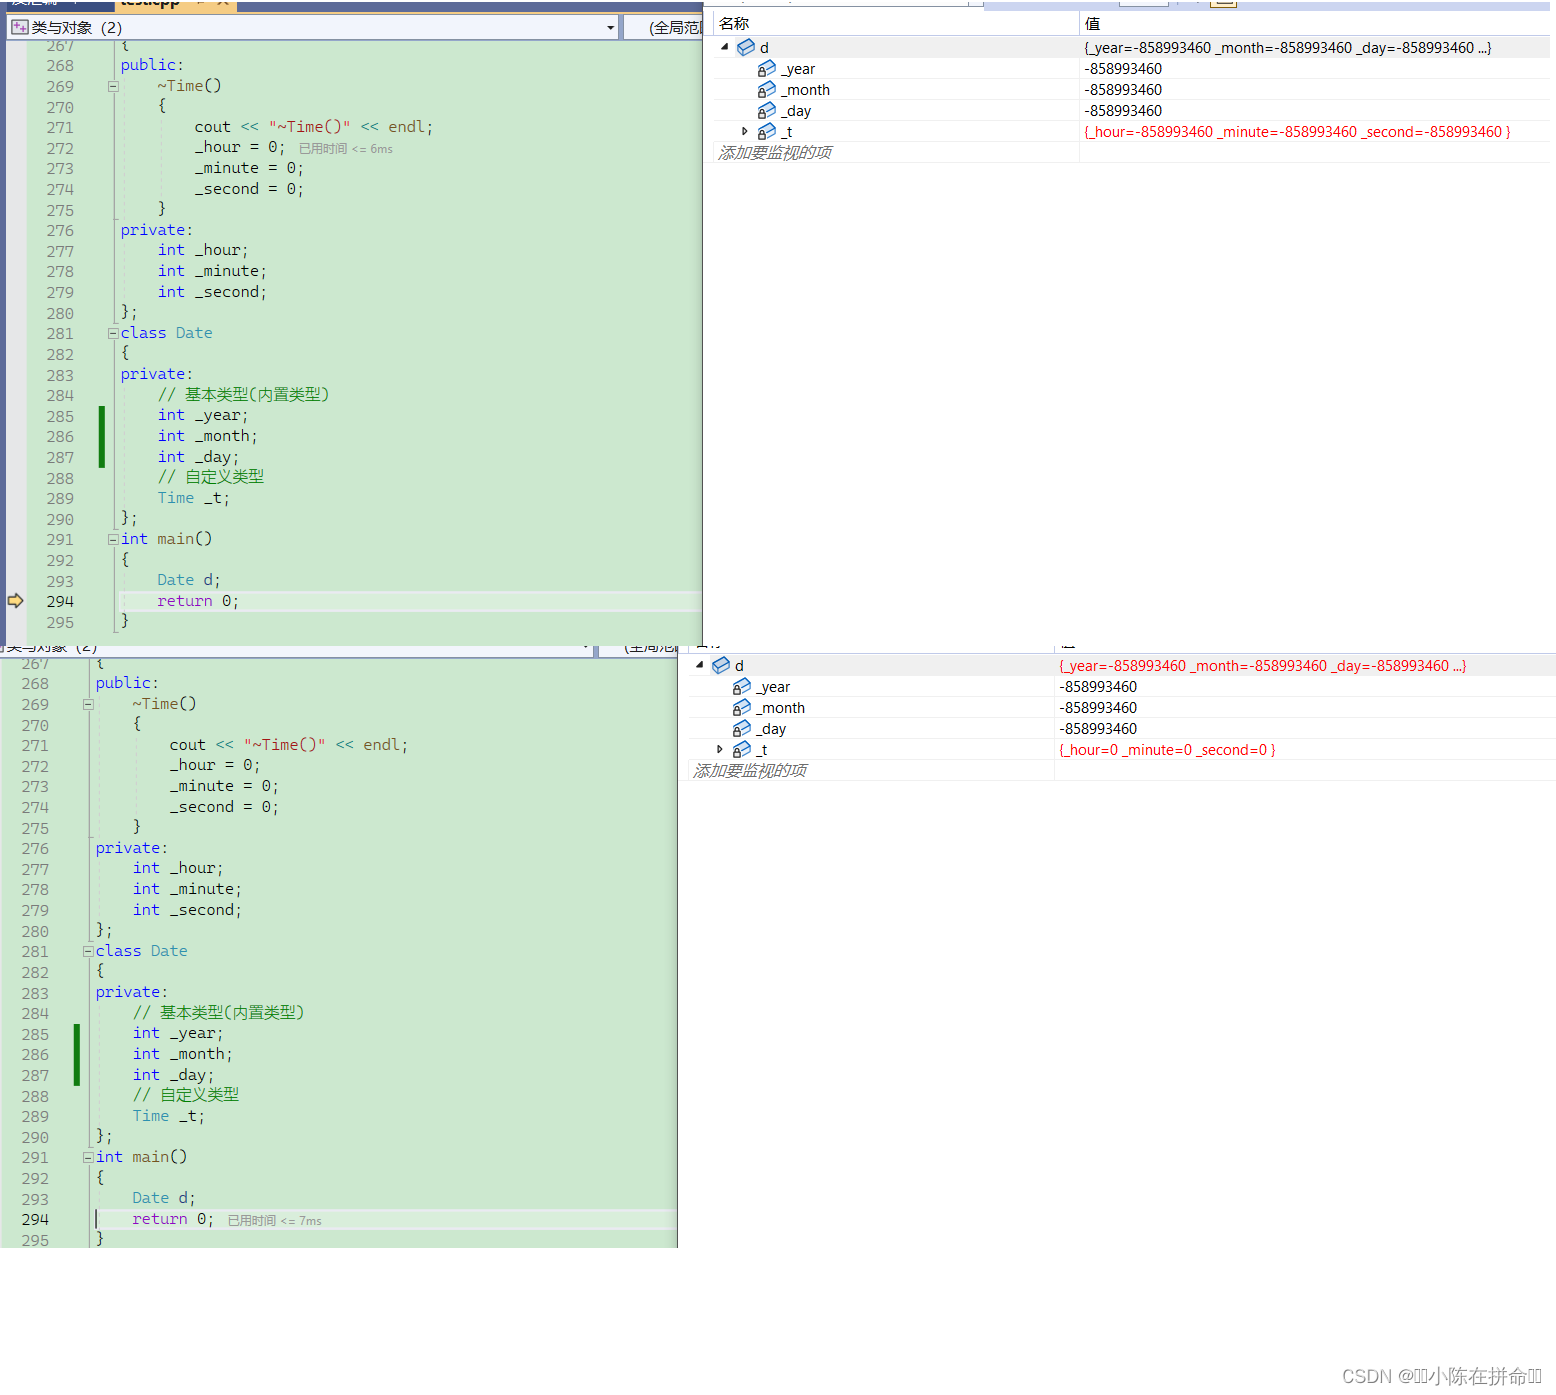This screenshot has height=1395, width=1556.
Task: Expand the _t member in the upper watch panel
Action: [745, 131]
